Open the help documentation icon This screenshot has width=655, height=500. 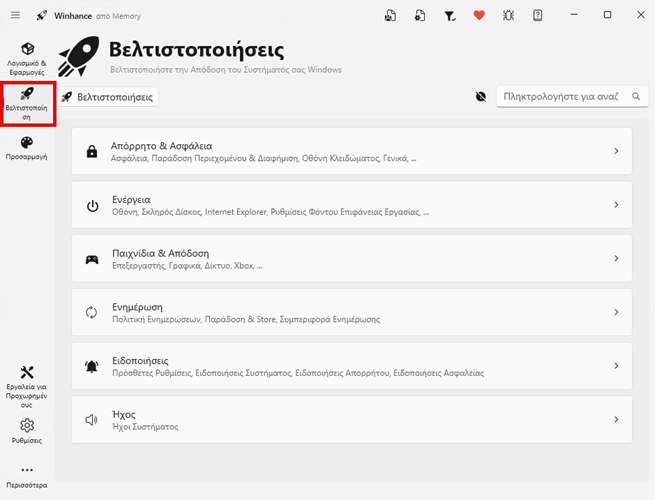(x=538, y=16)
